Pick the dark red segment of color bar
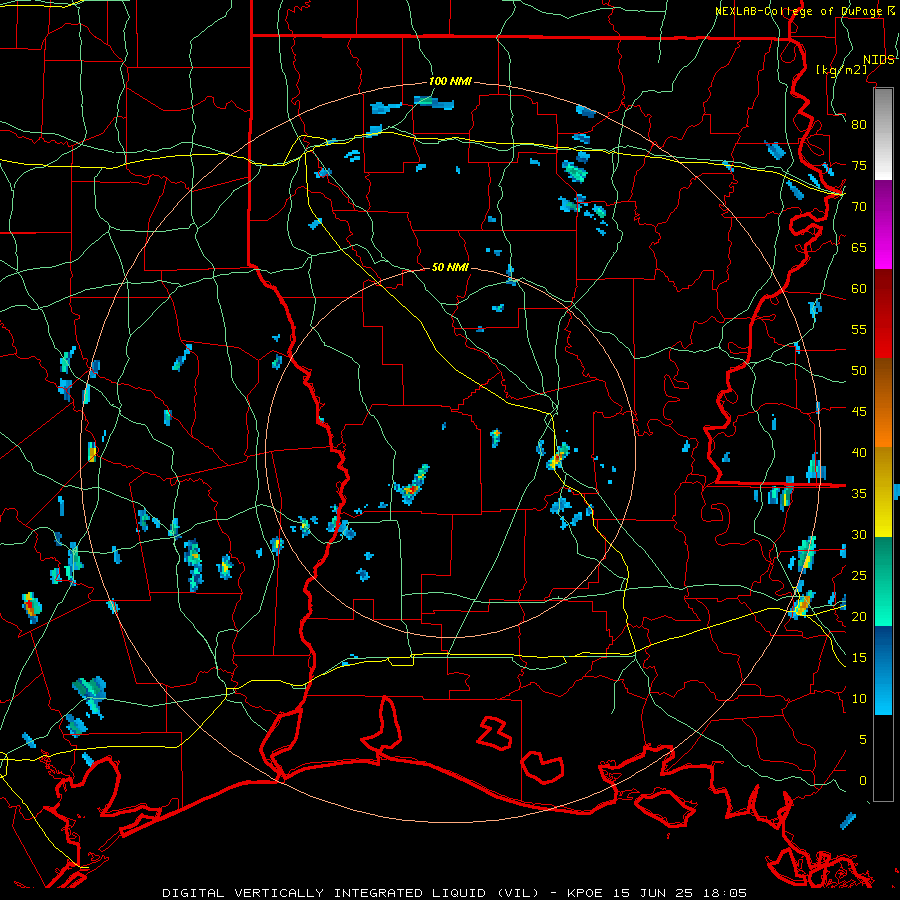Screen dimensions: 900x900 [883, 314]
